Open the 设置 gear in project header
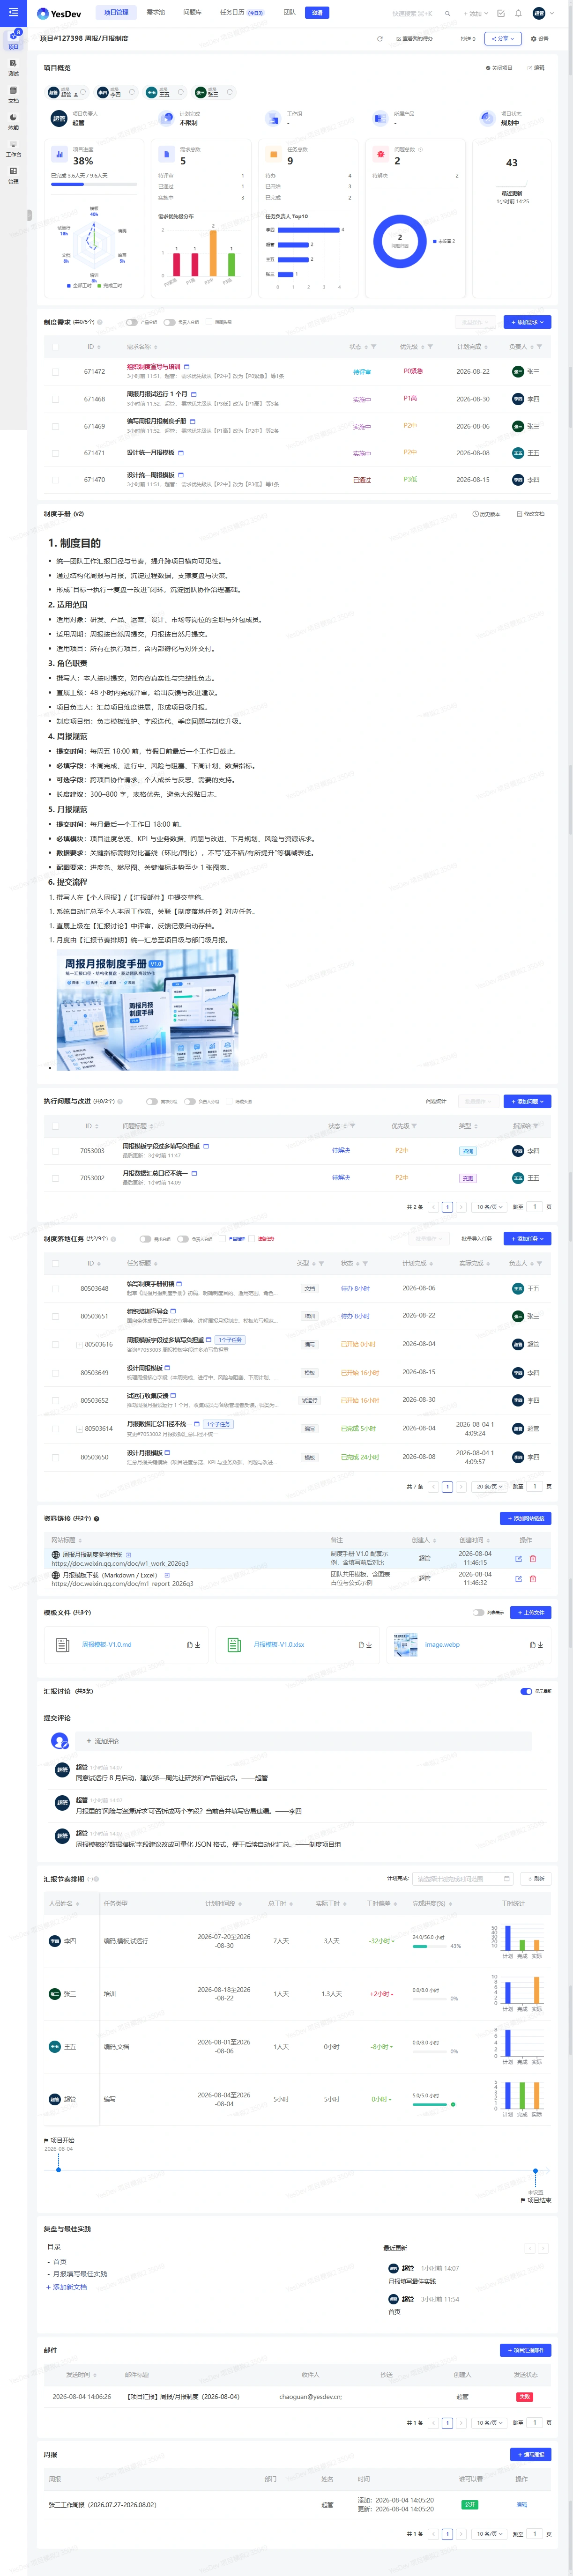The image size is (573, 2576). [x=540, y=39]
